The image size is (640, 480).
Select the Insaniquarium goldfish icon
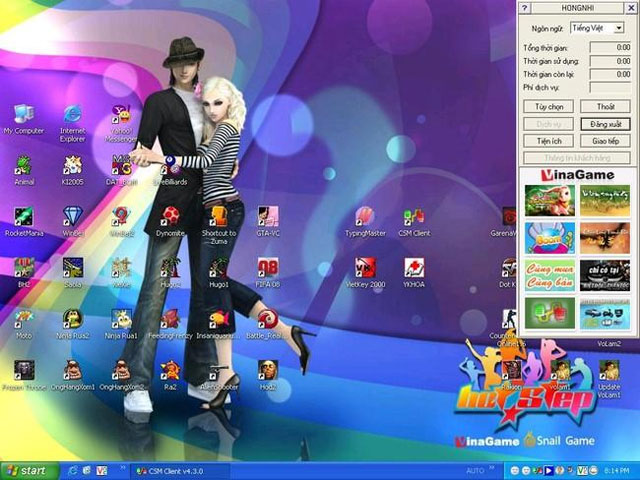[219, 324]
